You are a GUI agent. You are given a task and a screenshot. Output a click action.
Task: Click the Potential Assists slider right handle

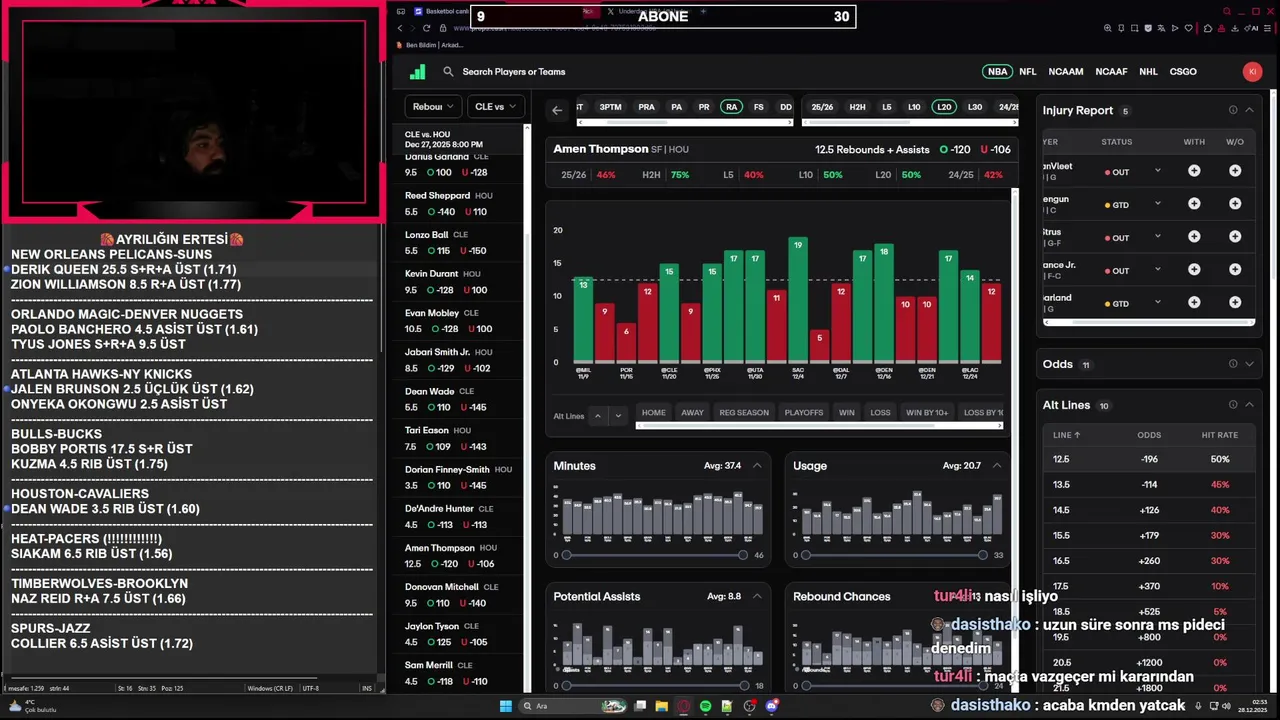(x=743, y=685)
